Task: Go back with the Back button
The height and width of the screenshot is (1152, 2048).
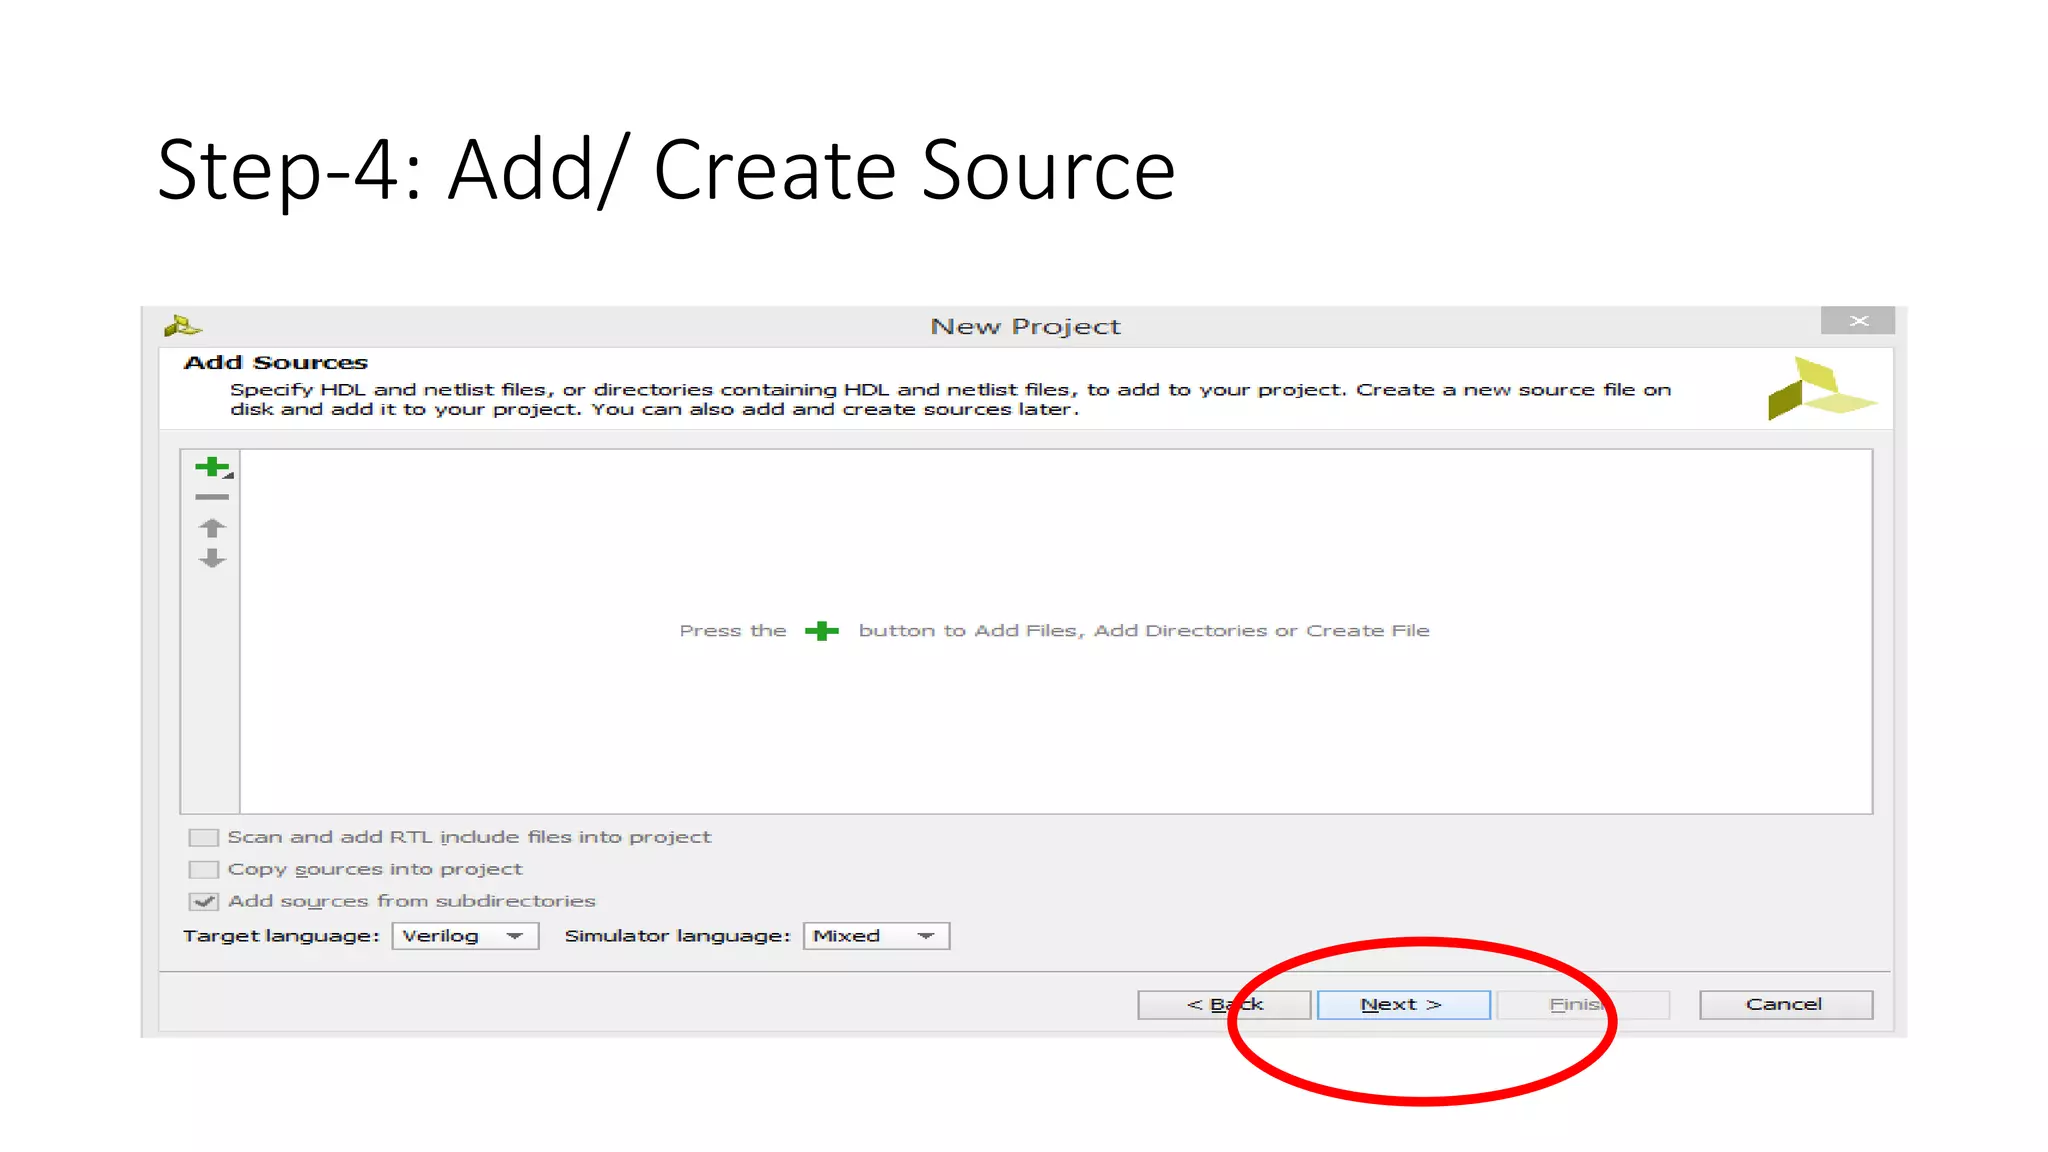Action: (1223, 1005)
